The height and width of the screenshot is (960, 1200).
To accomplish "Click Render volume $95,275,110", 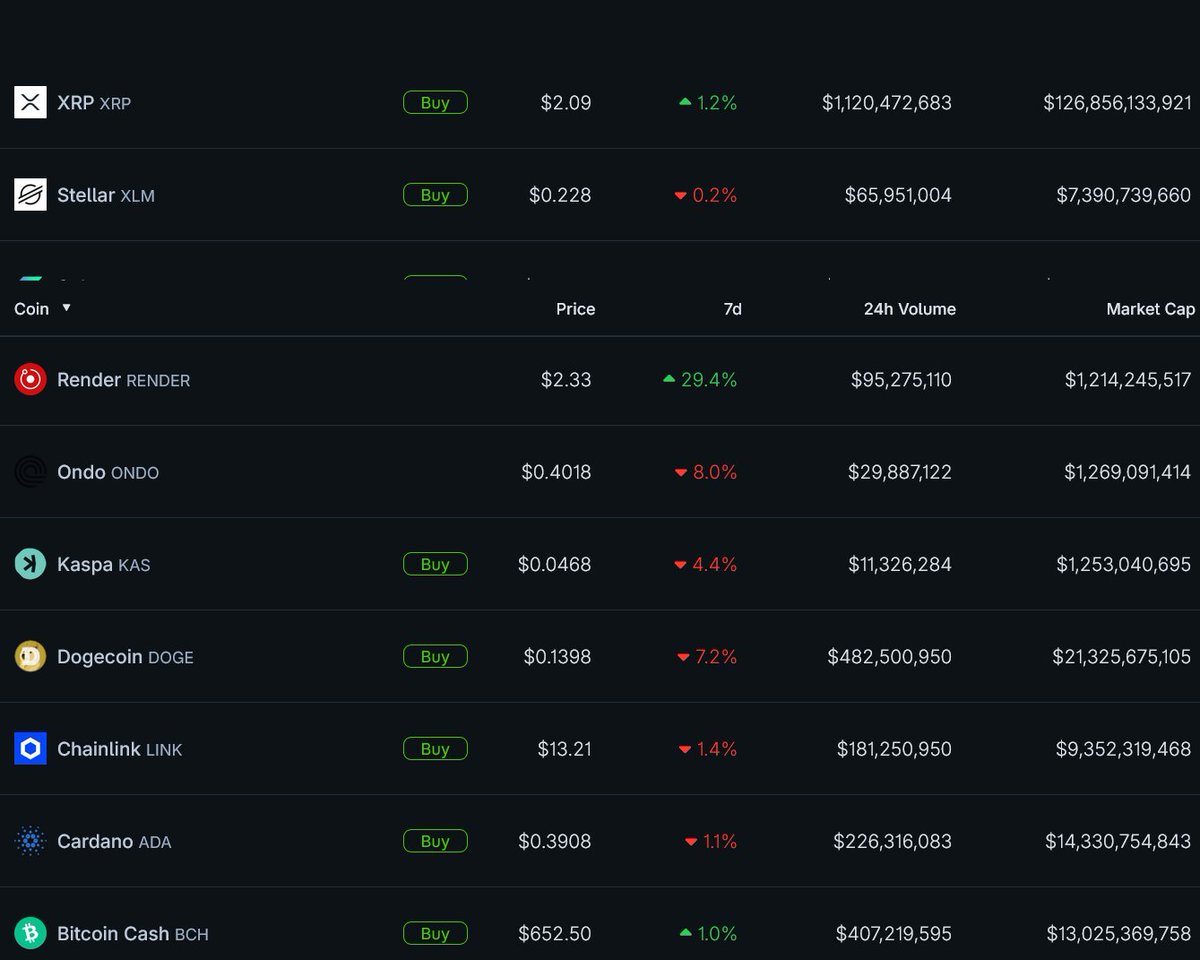I will click(x=901, y=379).
